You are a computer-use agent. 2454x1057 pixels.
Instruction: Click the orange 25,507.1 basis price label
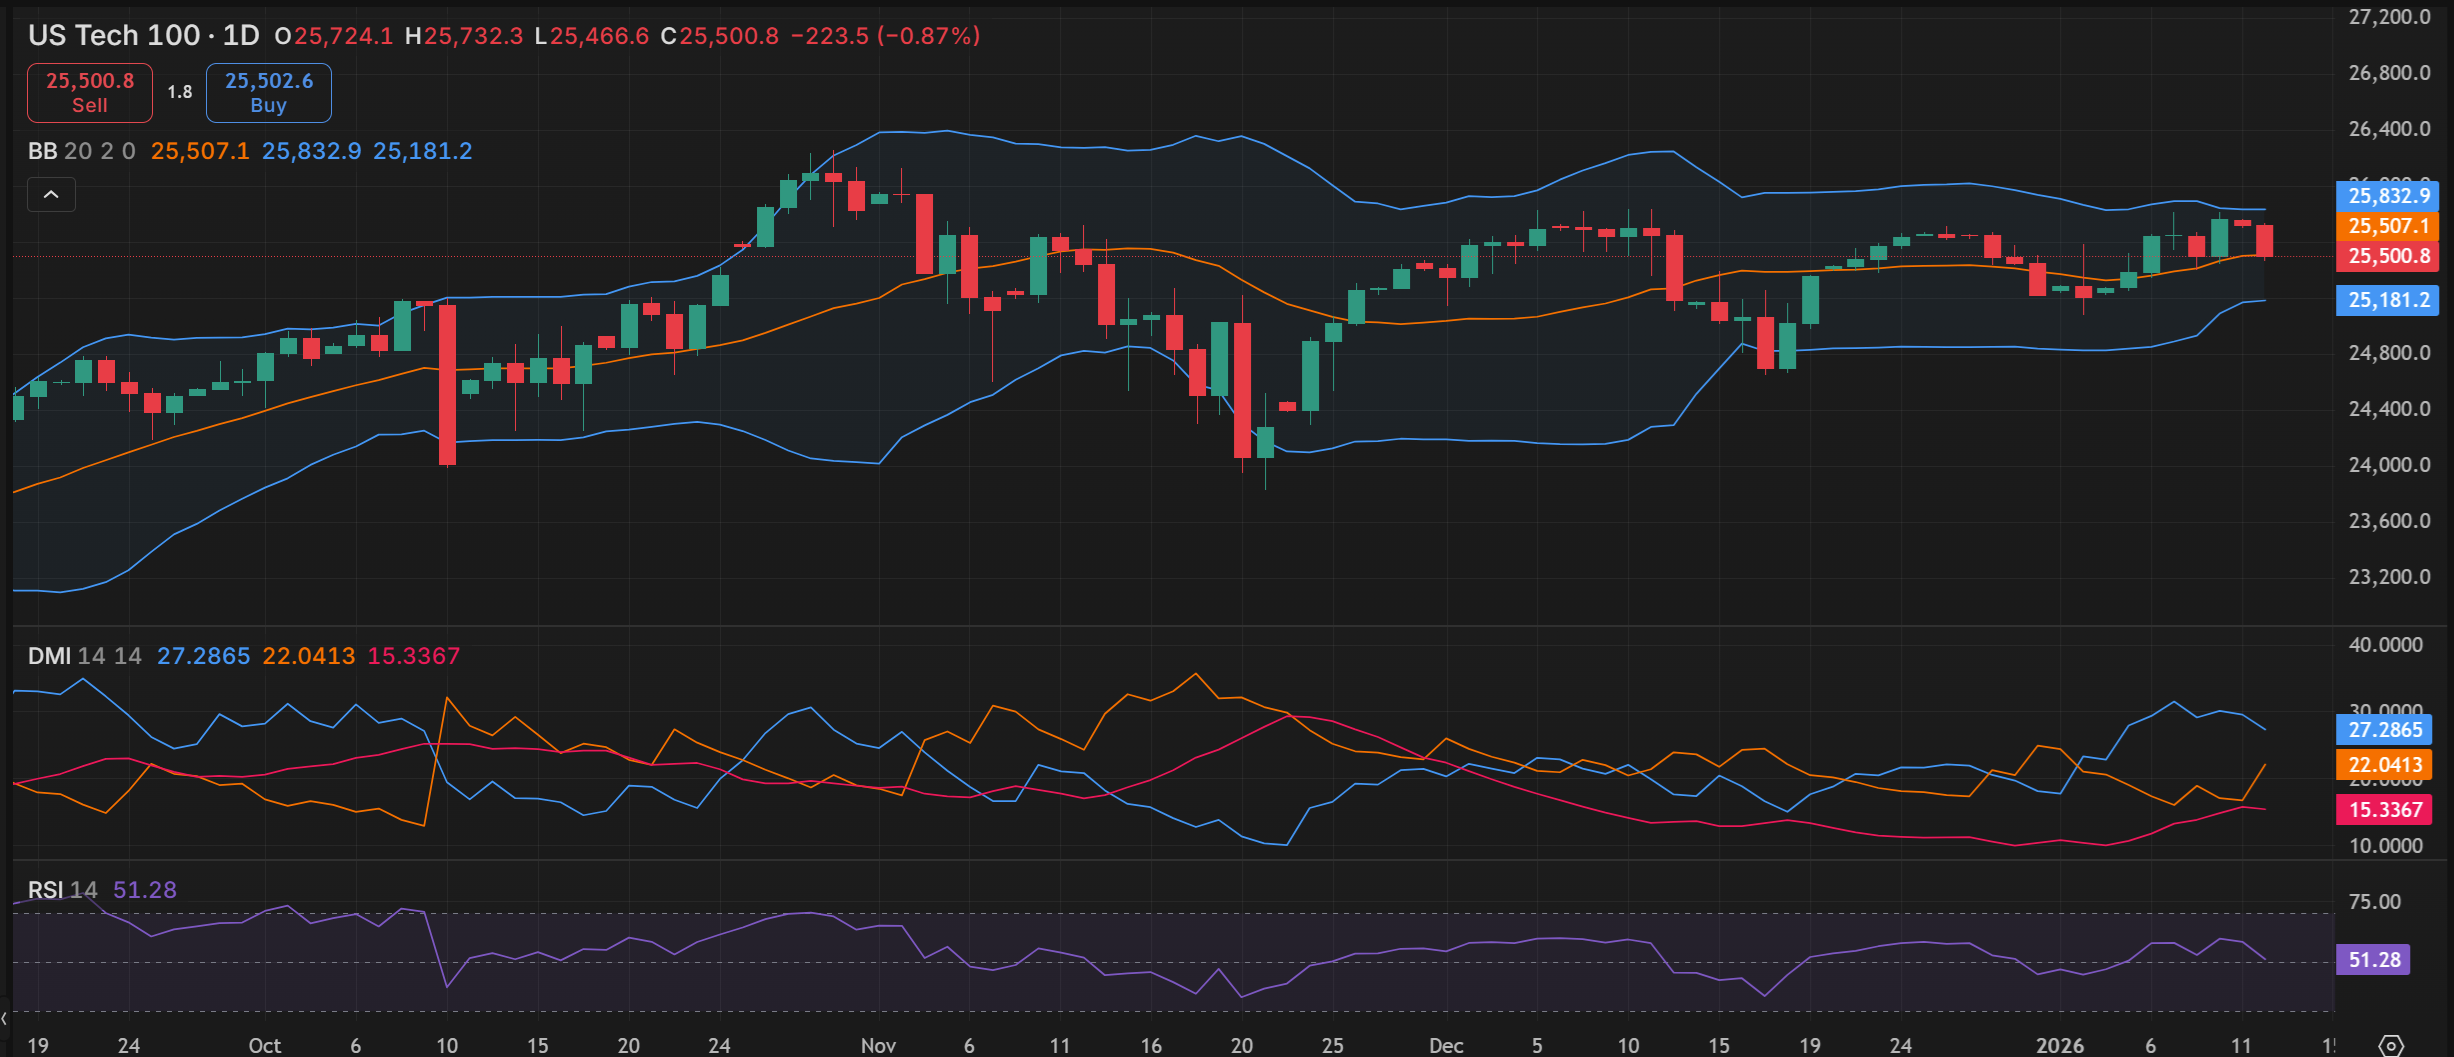(x=2387, y=226)
